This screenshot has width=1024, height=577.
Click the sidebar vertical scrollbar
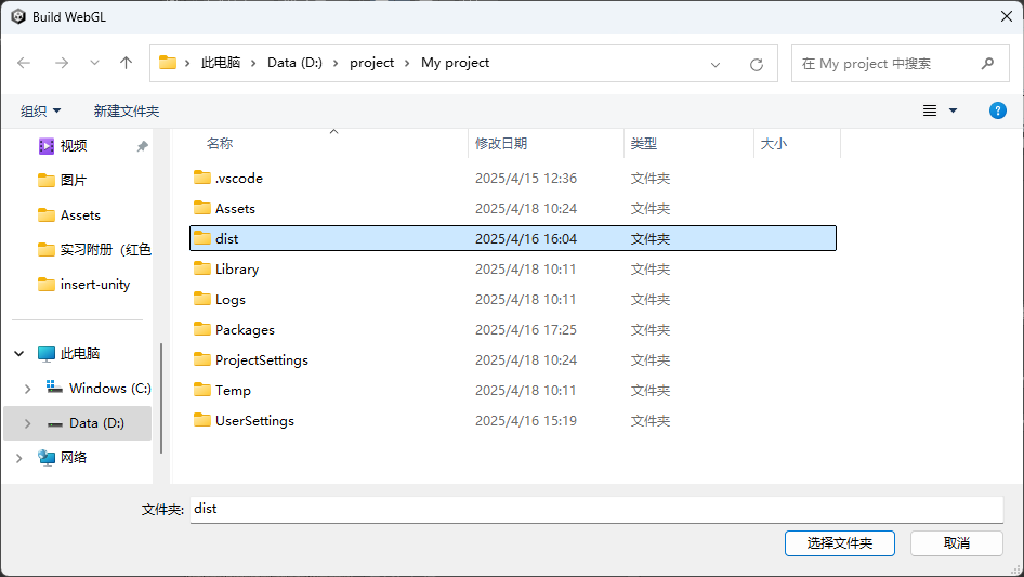tap(161, 398)
